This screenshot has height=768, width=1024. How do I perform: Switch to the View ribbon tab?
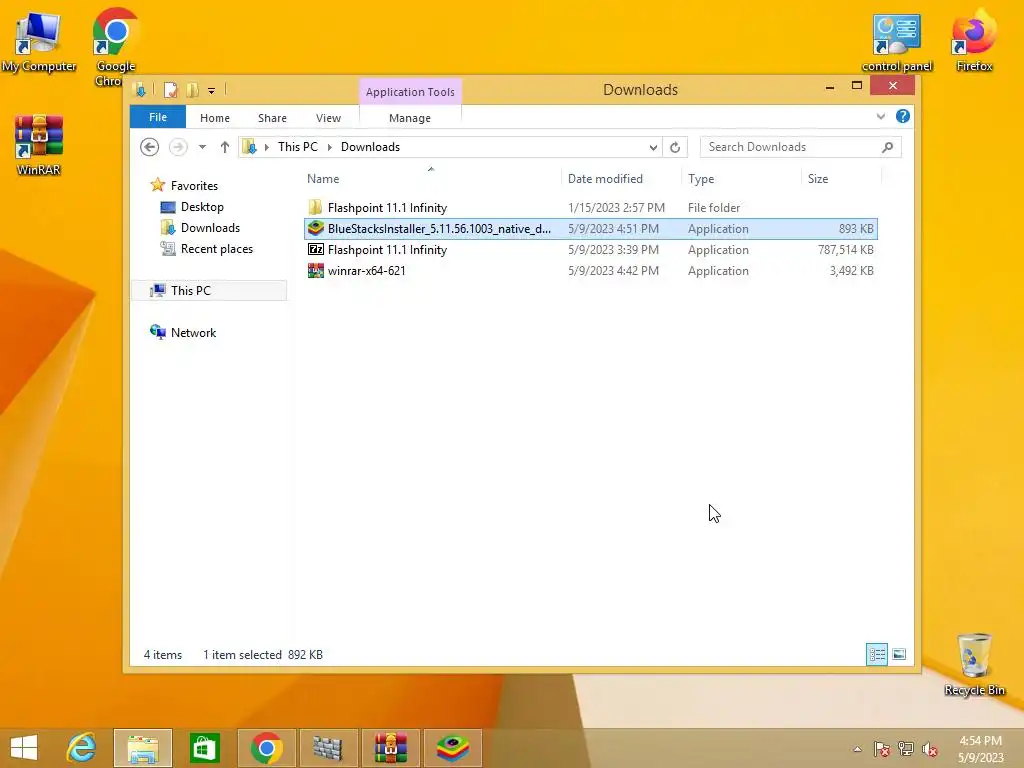click(328, 118)
